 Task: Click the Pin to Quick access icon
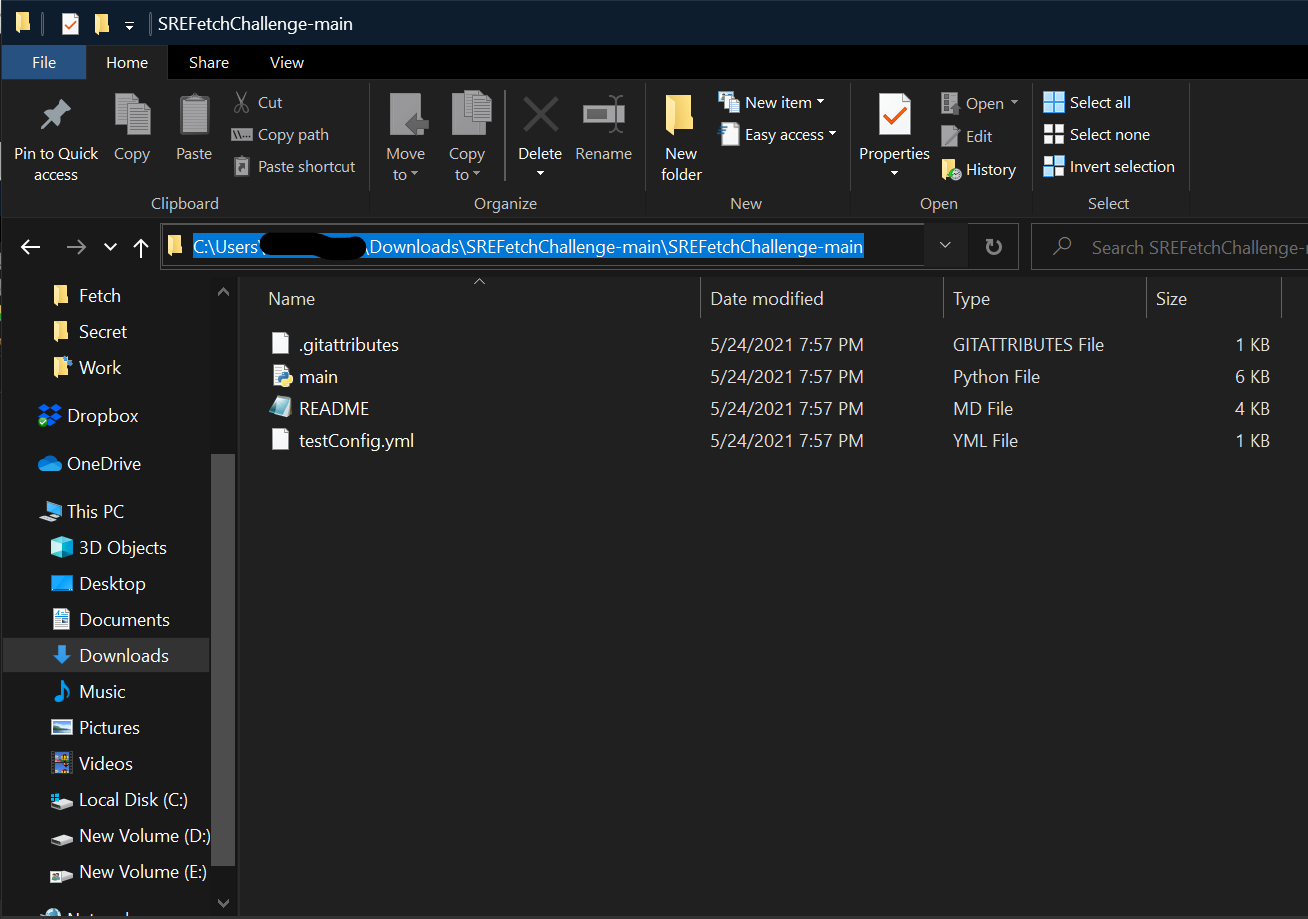[56, 115]
